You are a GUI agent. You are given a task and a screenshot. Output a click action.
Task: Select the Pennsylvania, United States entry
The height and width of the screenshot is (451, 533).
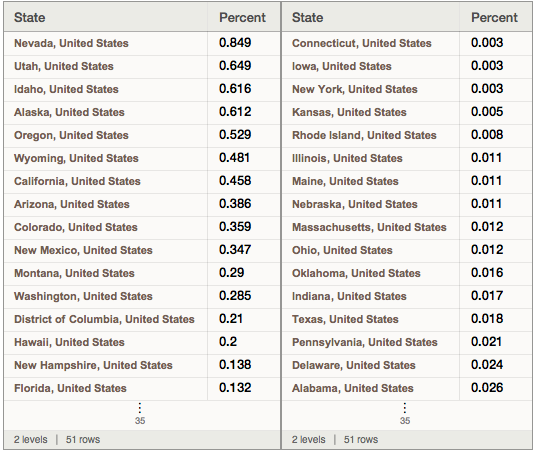click(x=365, y=342)
